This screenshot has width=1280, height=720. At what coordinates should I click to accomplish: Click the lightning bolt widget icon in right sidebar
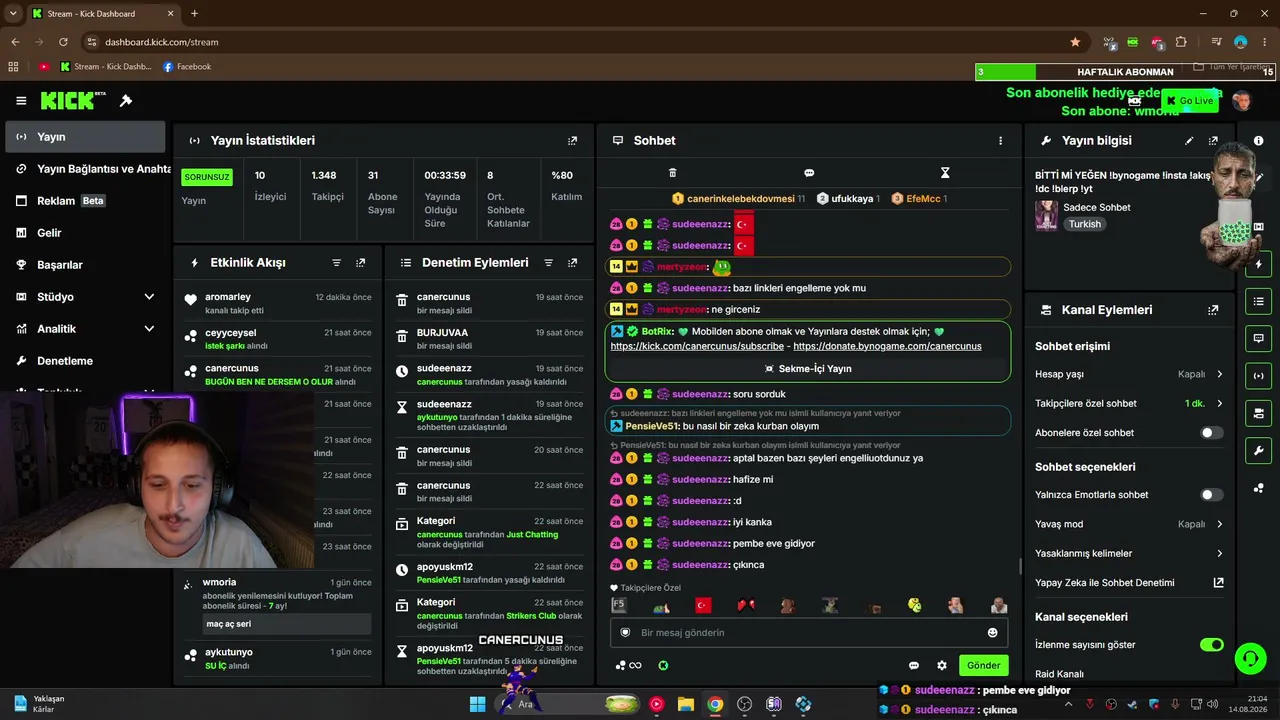pos(1258,265)
